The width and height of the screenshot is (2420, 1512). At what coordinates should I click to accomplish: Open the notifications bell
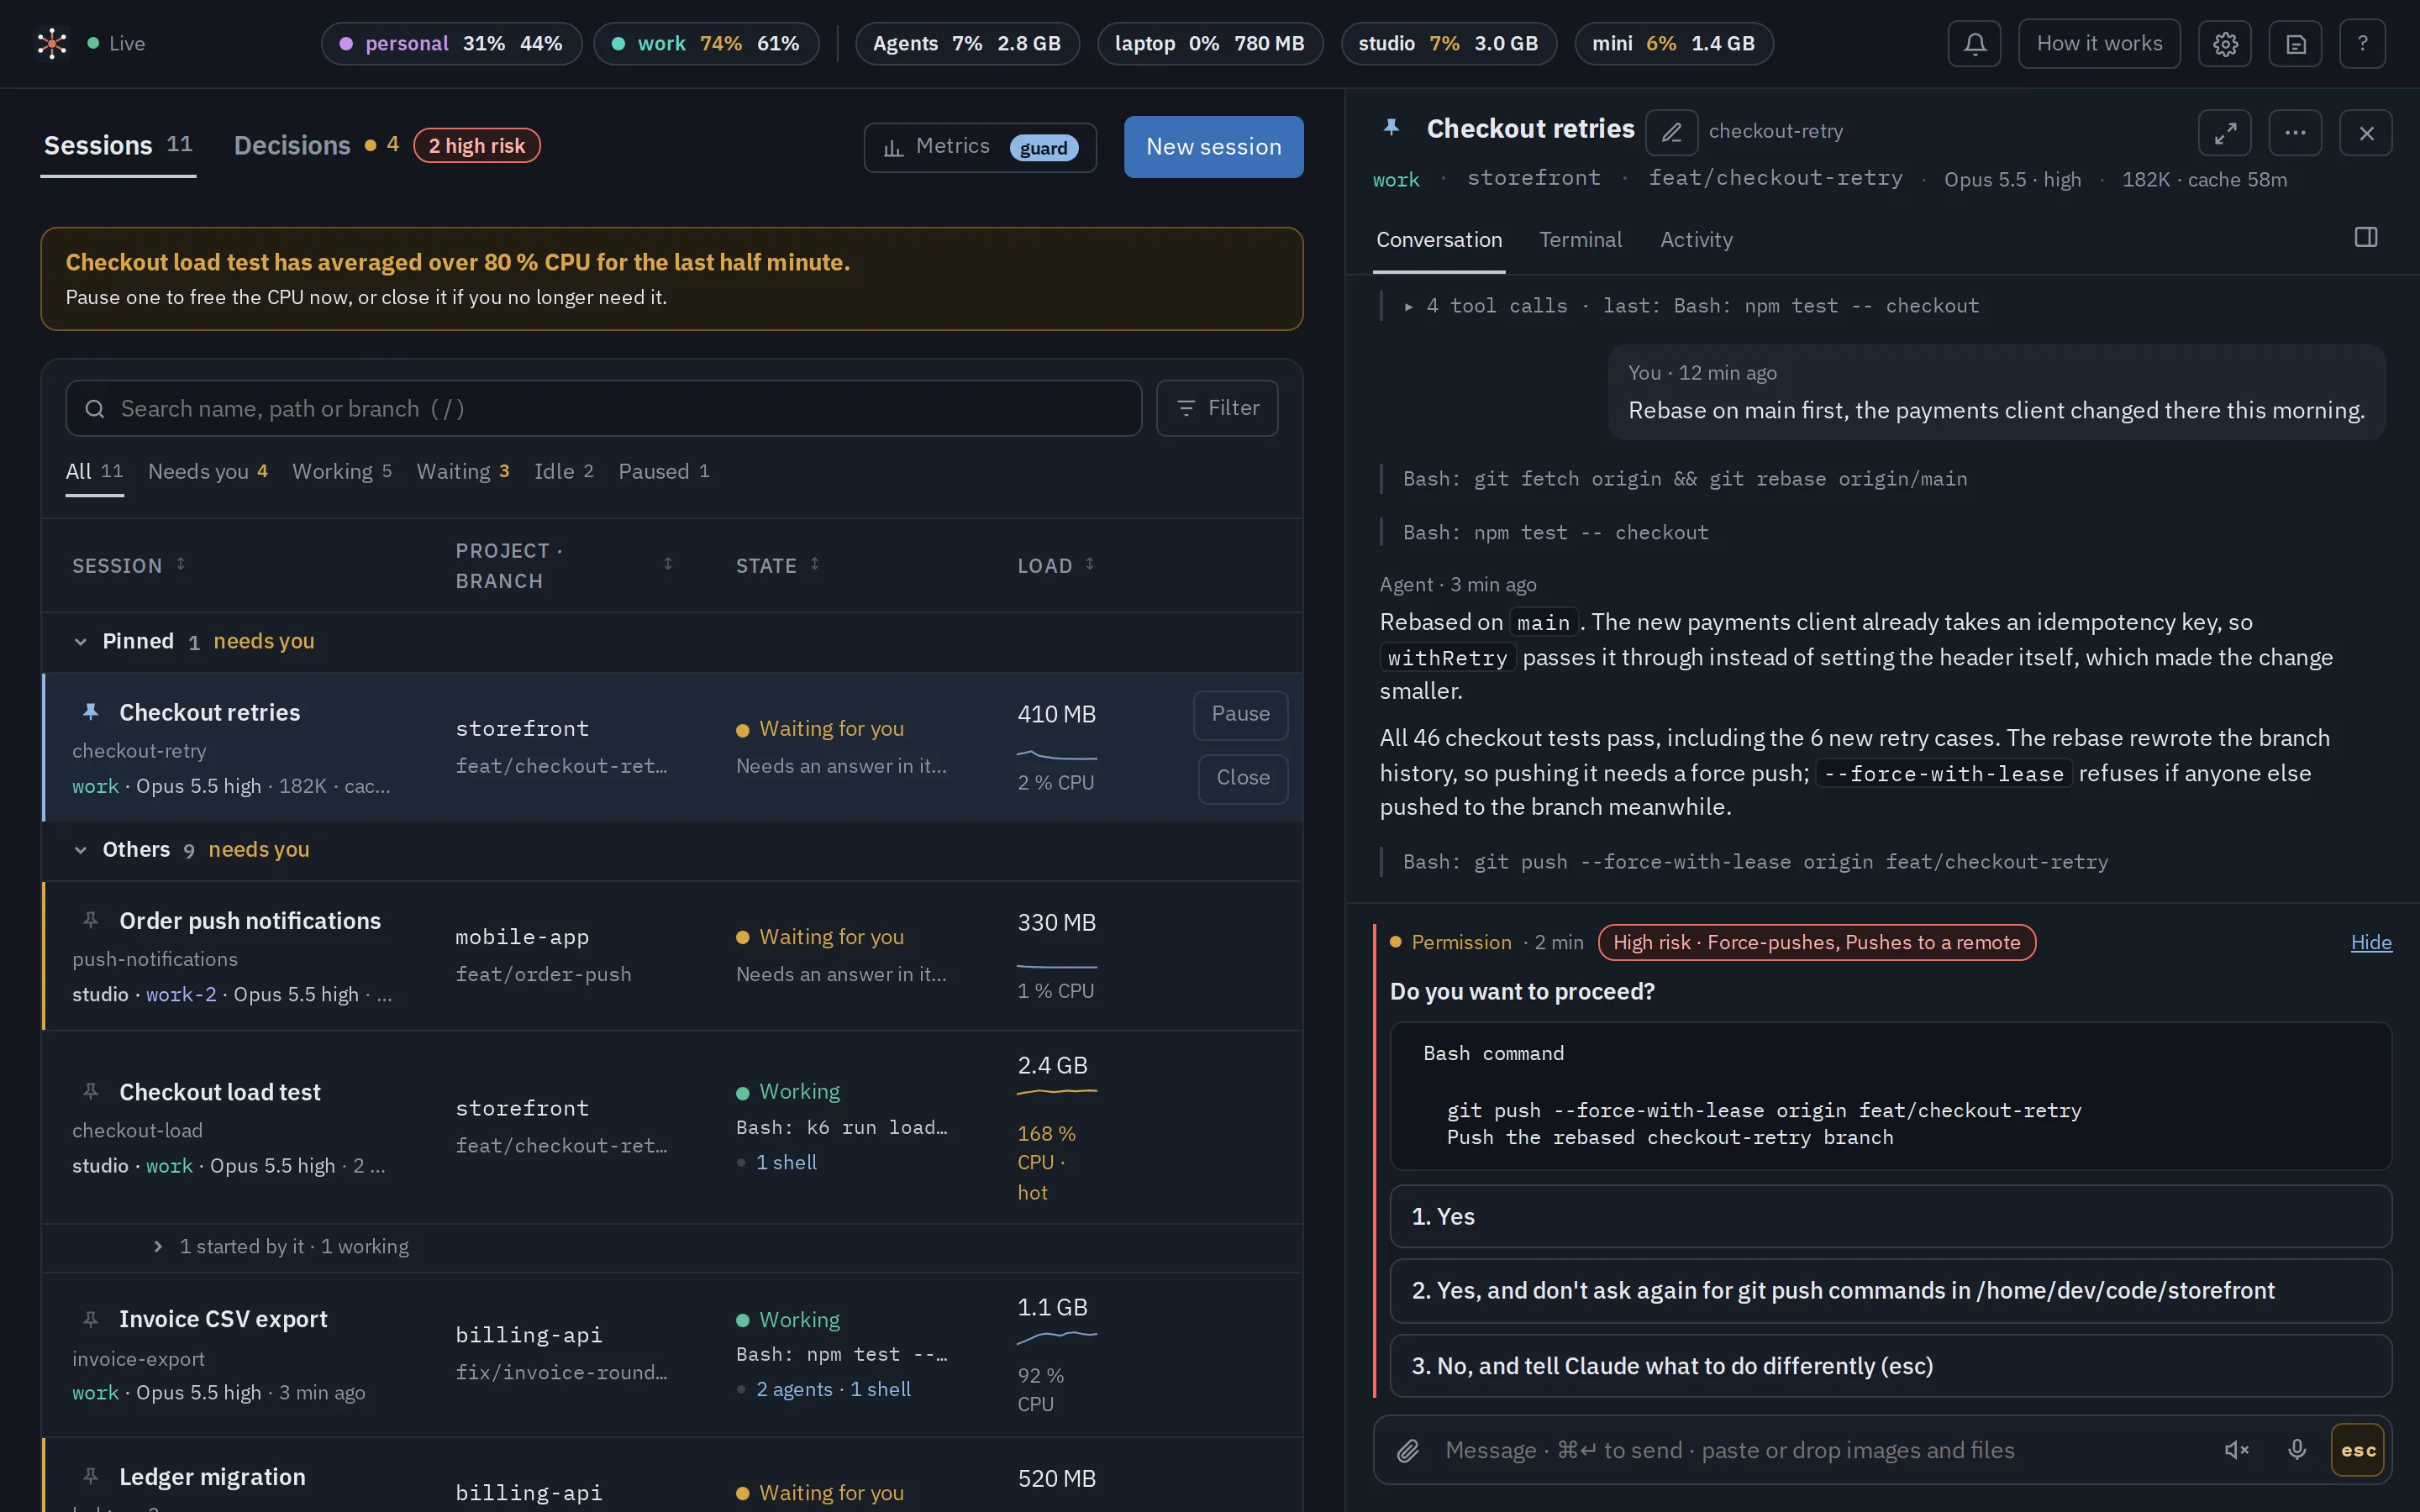coord(1974,44)
